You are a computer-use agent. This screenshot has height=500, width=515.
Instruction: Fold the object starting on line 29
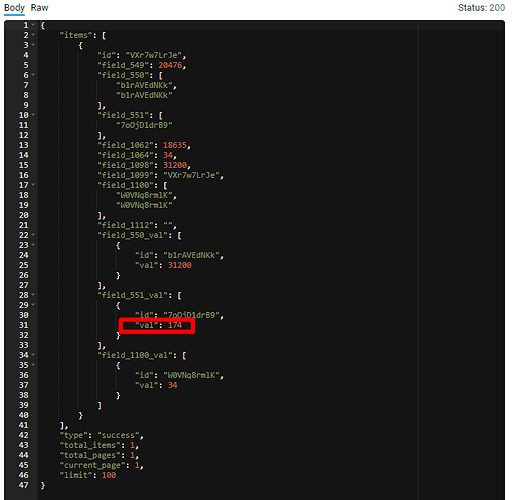[33, 305]
